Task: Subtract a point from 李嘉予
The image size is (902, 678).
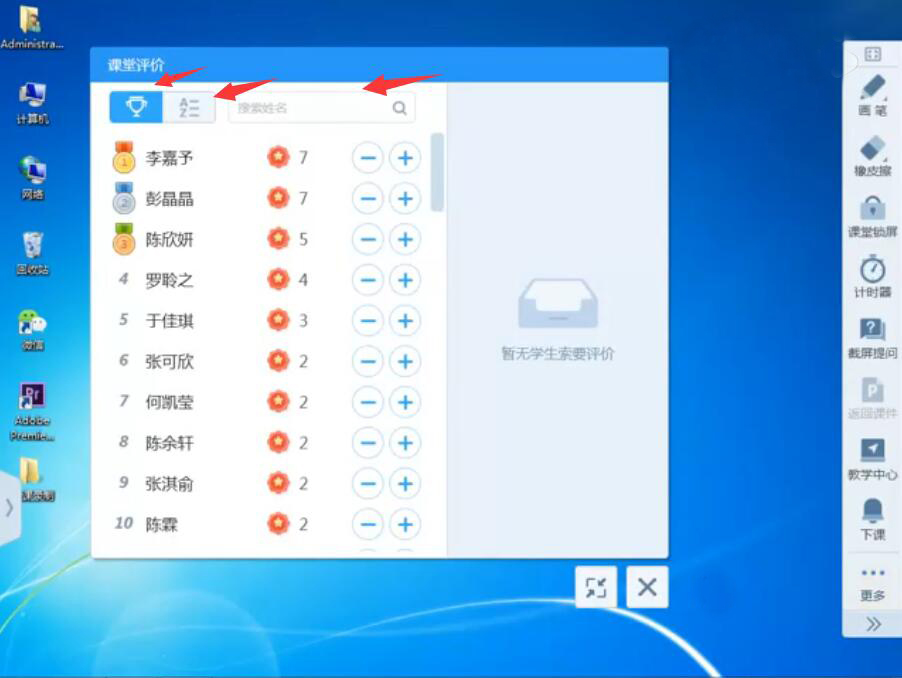Action: [x=368, y=158]
